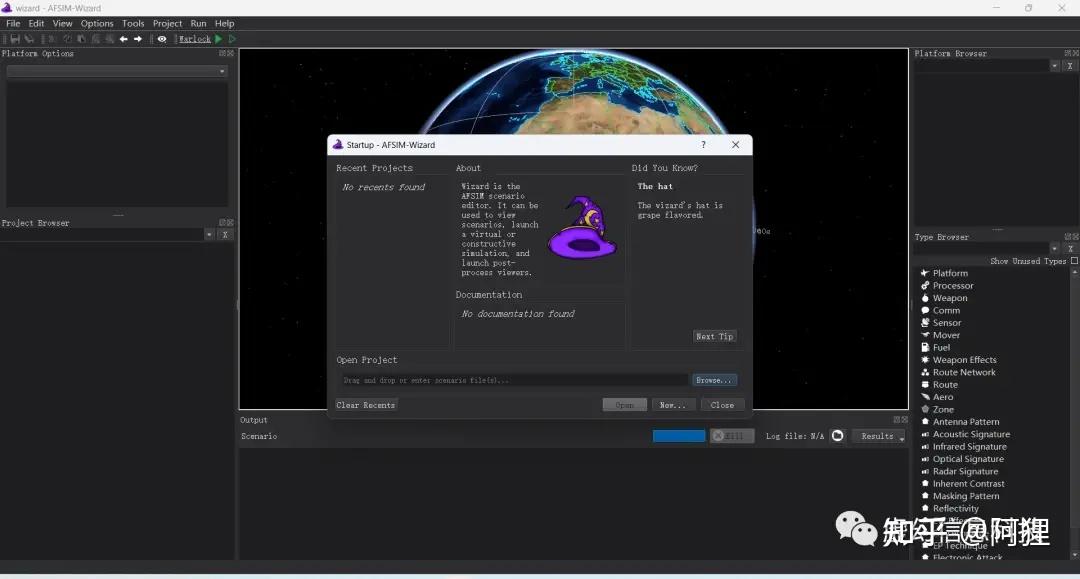Select Mover in Type Browser

(x=946, y=335)
